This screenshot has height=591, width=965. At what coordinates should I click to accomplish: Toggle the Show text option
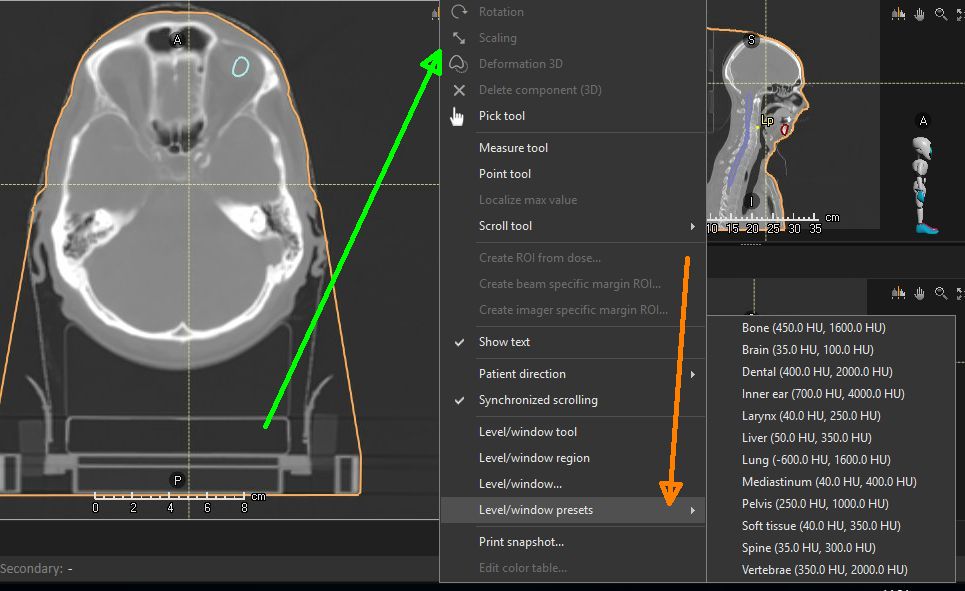click(x=504, y=342)
